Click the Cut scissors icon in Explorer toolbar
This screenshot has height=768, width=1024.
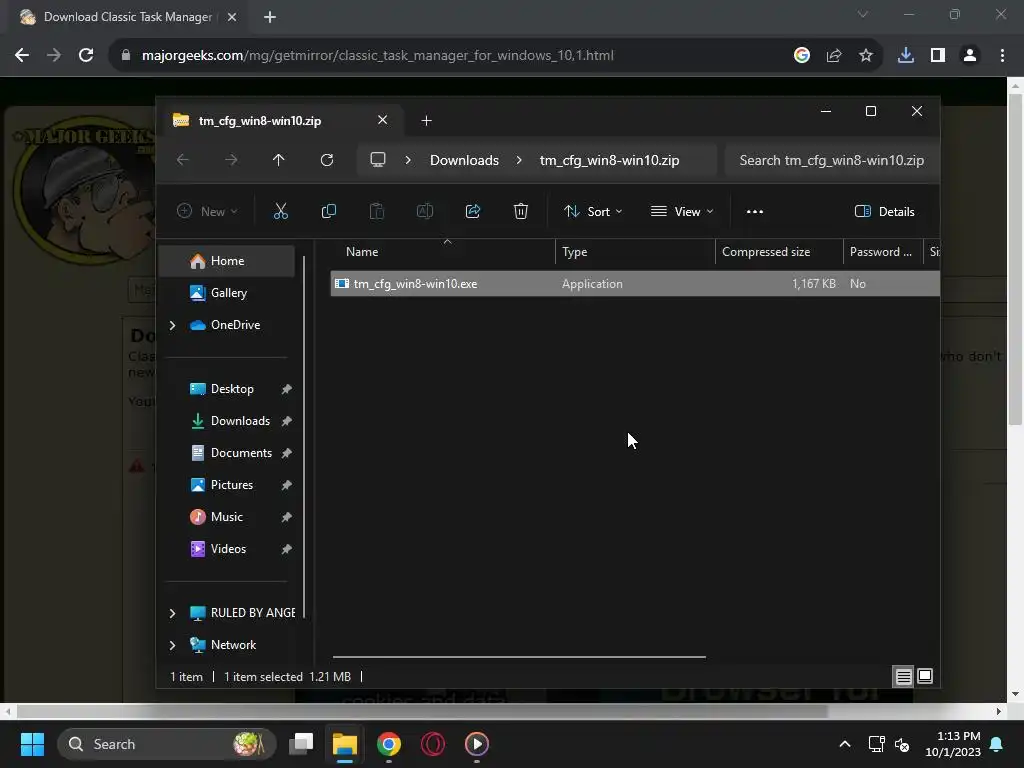(280, 211)
